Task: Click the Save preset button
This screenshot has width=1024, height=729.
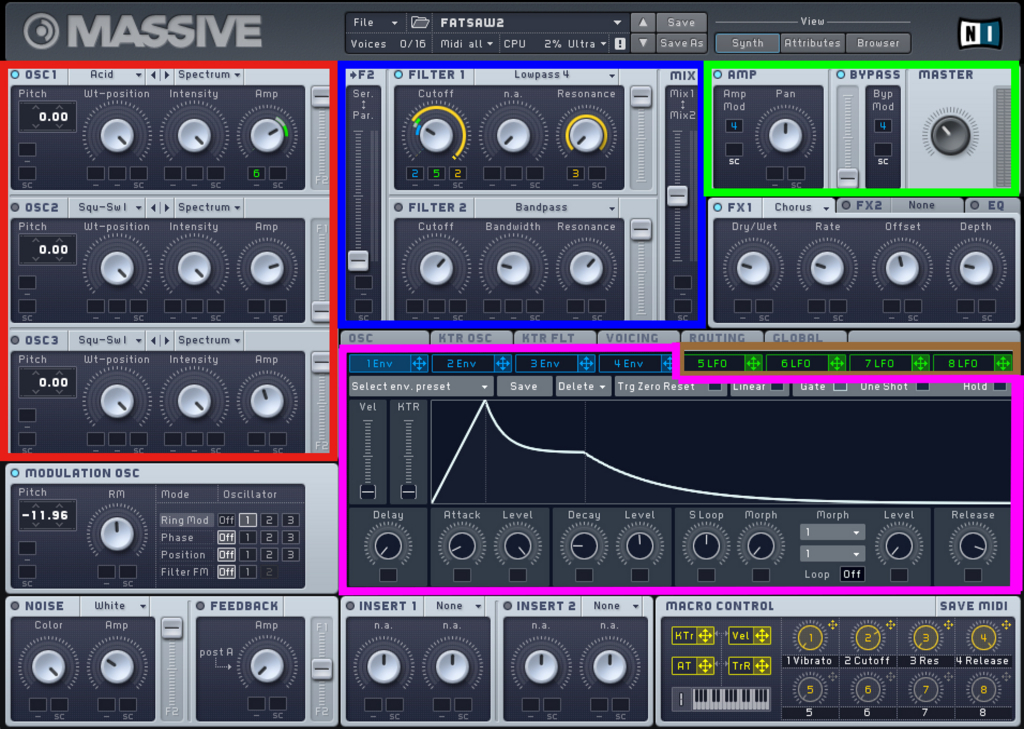Action: 681,22
